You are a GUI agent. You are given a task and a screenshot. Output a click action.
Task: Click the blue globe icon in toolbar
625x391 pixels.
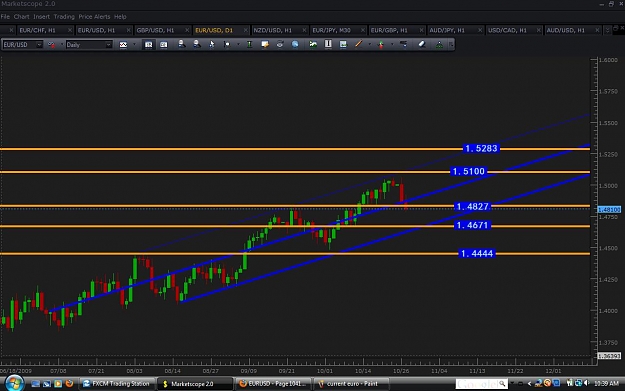pos(295,45)
